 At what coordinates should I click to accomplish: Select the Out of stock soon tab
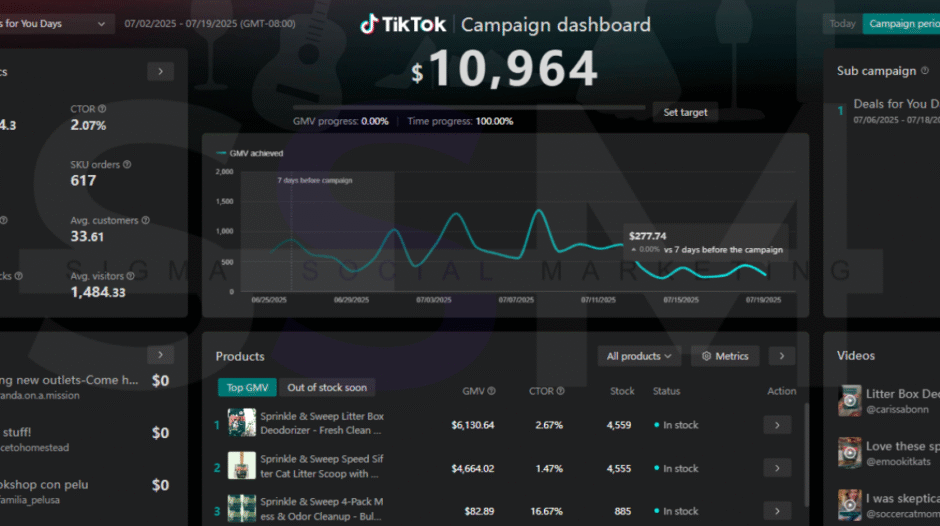coord(327,387)
